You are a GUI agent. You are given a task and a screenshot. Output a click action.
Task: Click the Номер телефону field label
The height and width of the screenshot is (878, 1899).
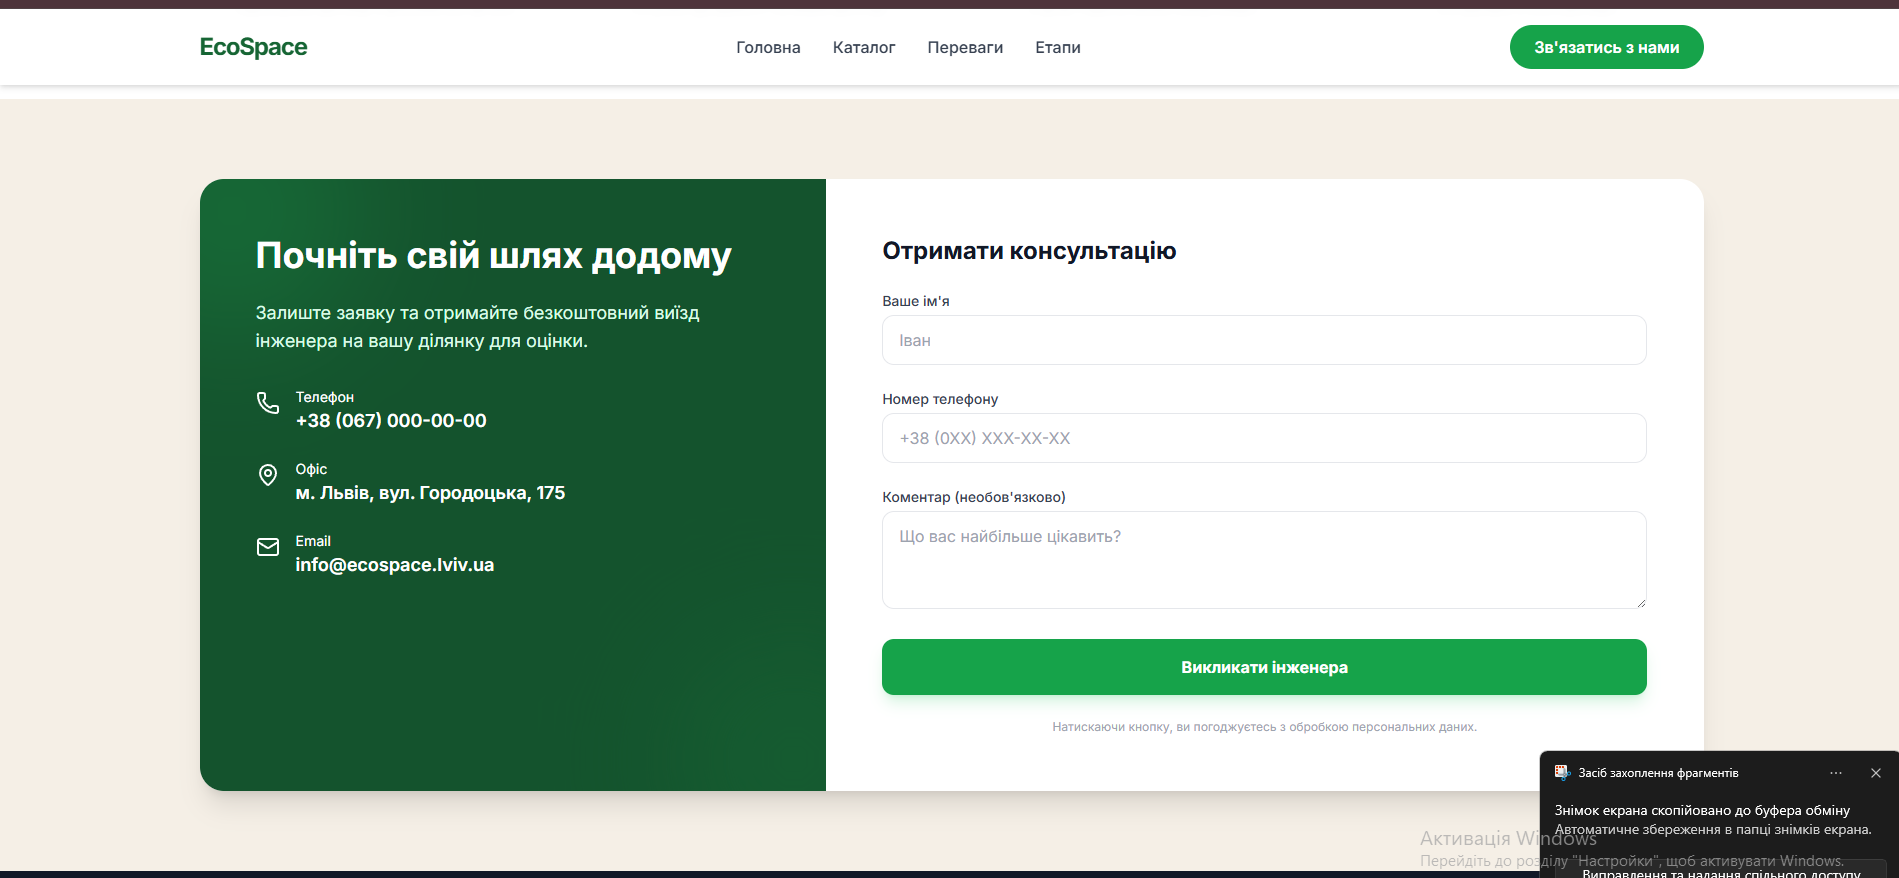coord(940,399)
